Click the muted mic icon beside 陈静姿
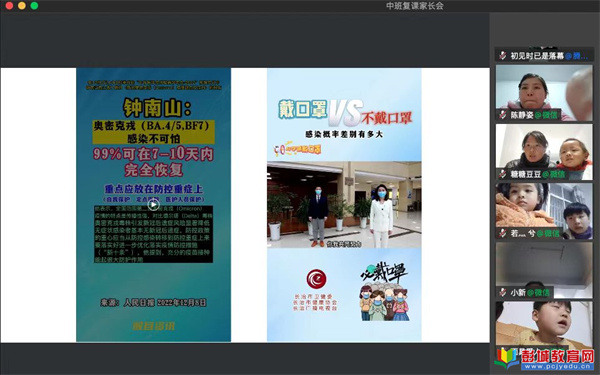 point(503,115)
